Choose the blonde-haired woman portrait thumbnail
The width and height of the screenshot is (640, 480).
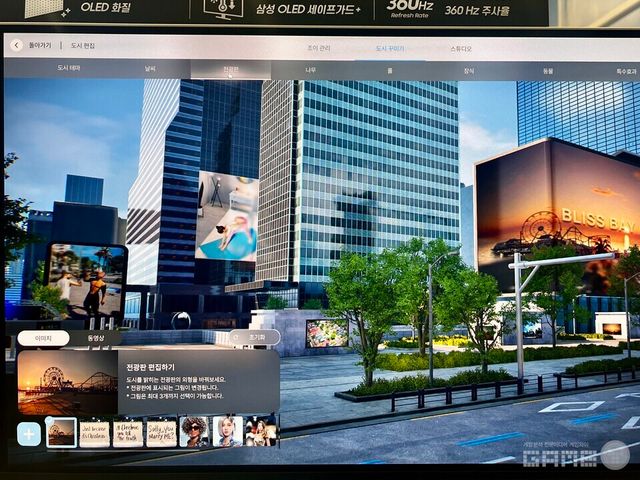tap(227, 432)
